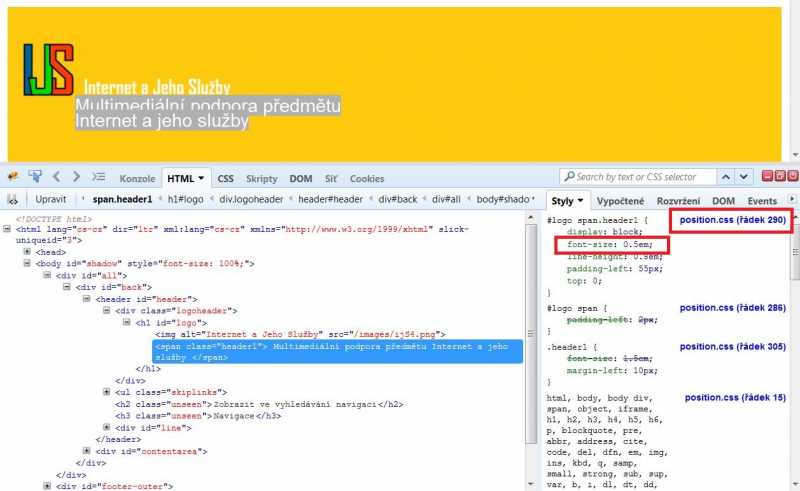Select the img alt="Internet a Jeho Služby" node

[301, 334]
